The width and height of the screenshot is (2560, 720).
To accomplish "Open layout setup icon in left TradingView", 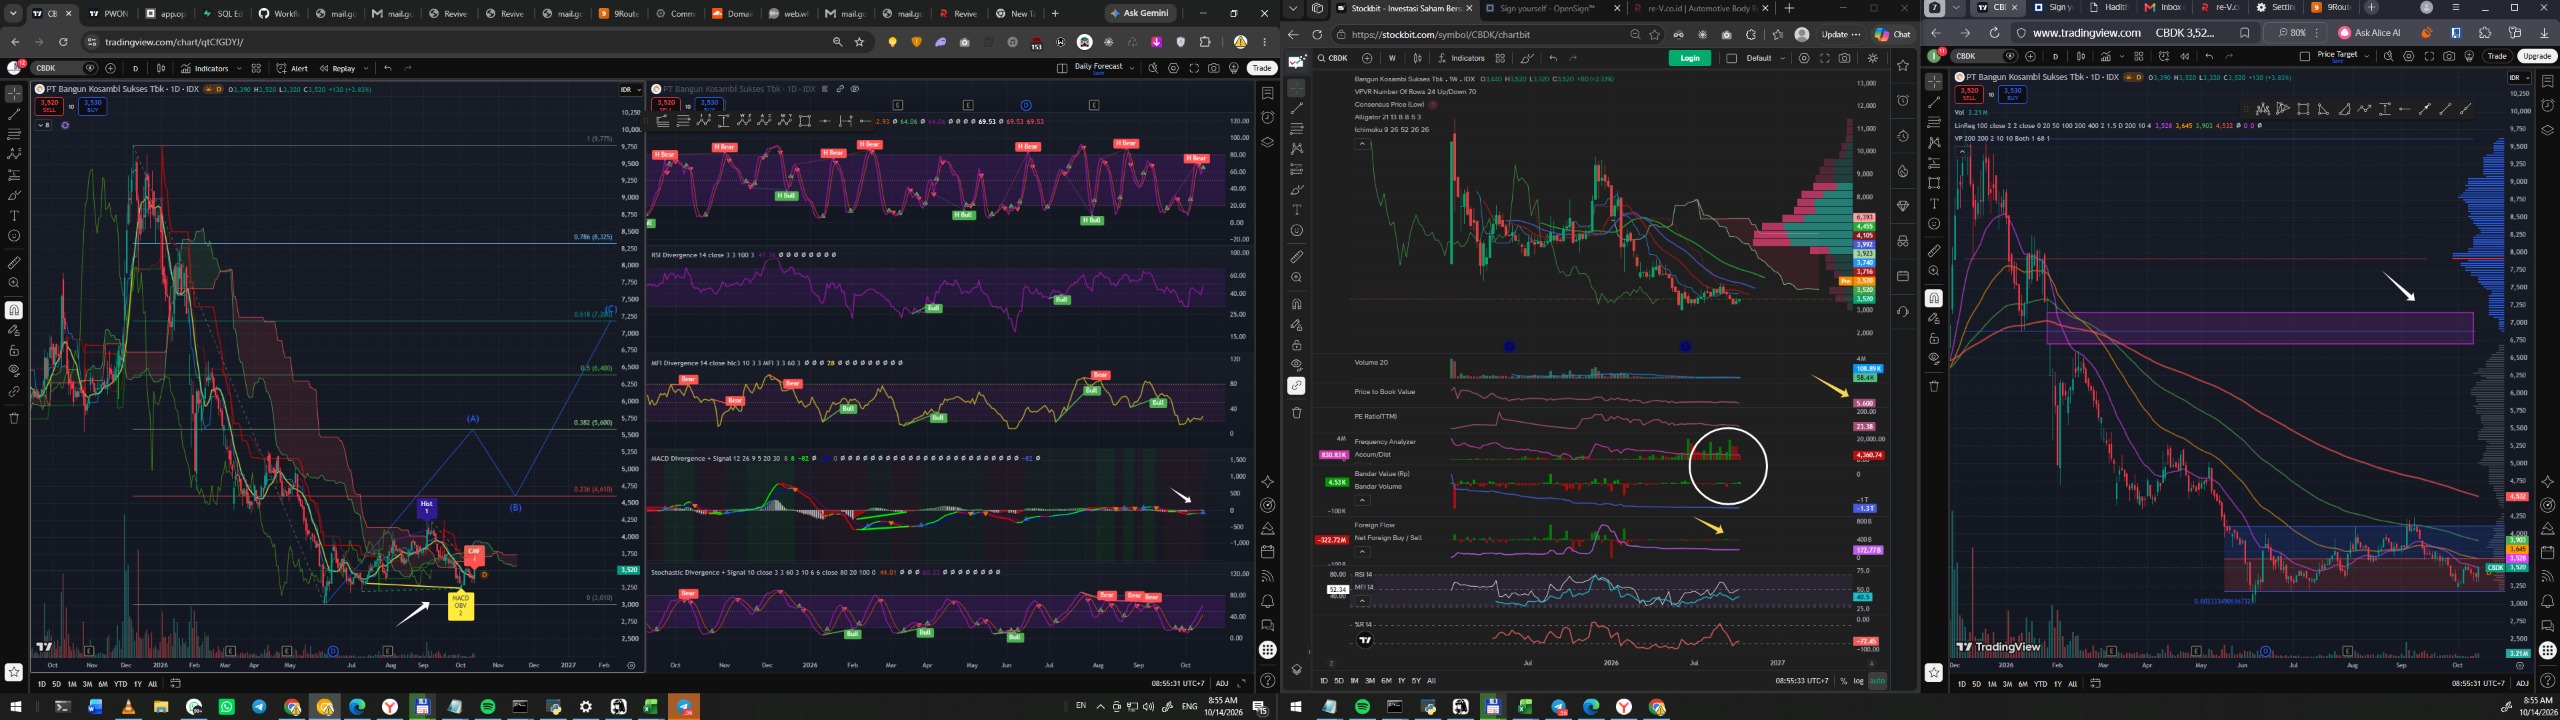I will pyautogui.click(x=1061, y=68).
